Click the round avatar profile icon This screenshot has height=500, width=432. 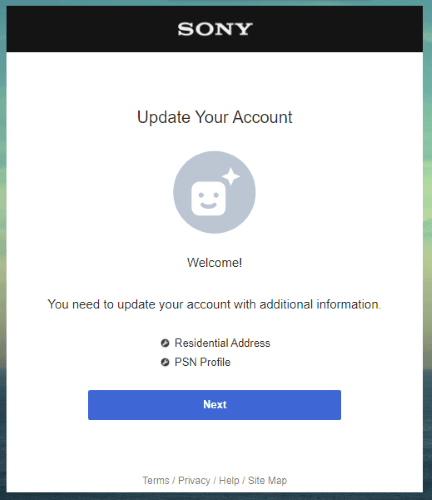[x=214, y=192]
